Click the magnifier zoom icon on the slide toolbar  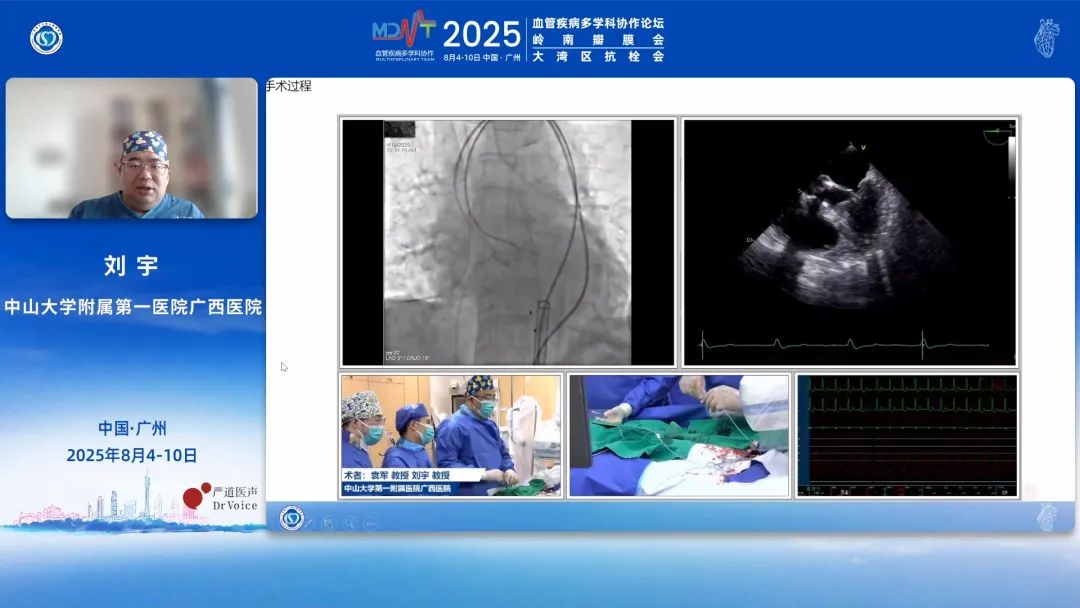click(x=350, y=523)
